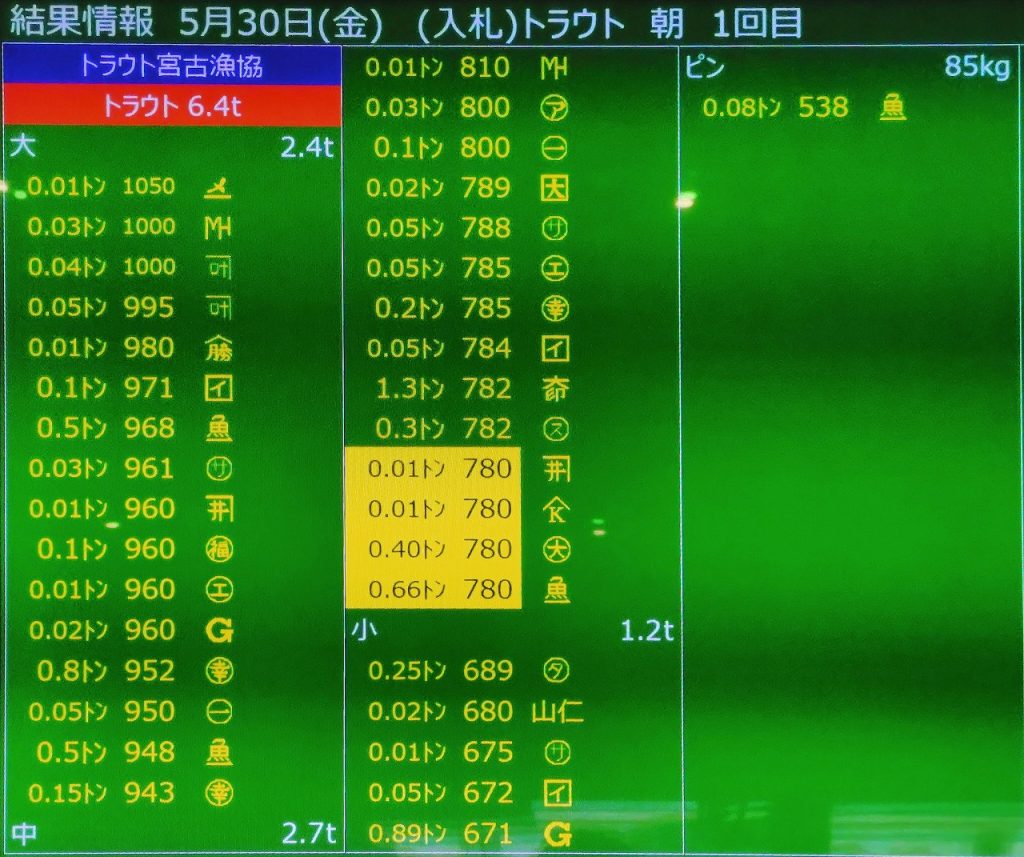Click the G mark in the 671 row
This screenshot has height=857, width=1024.
point(556,833)
